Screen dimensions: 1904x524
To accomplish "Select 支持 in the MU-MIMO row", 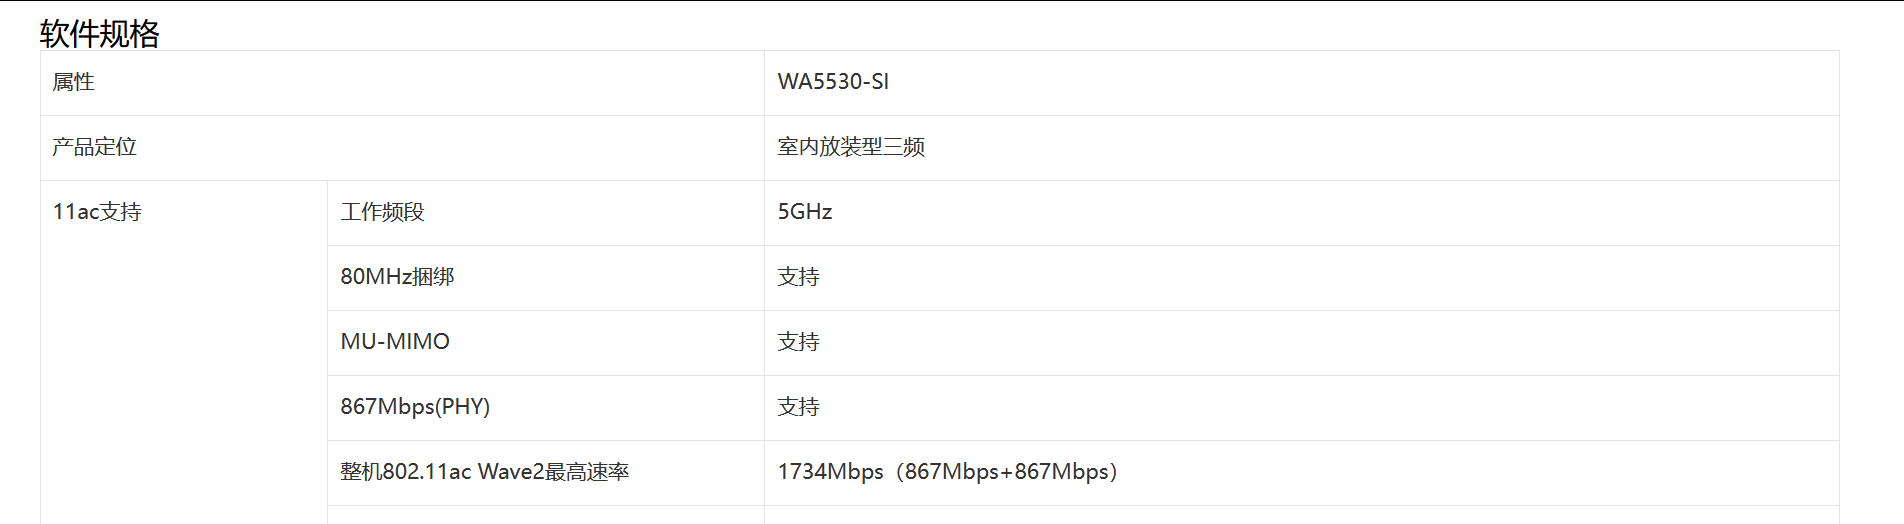I will pyautogui.click(x=798, y=342).
